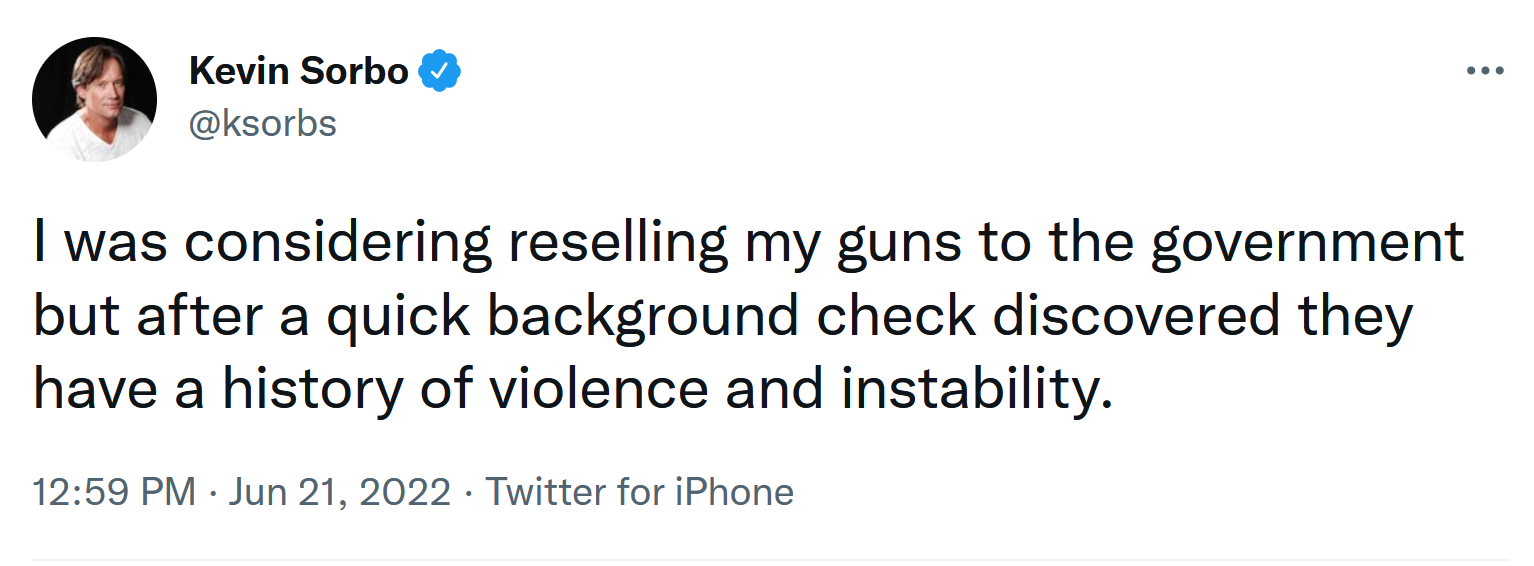Open the more options ellipsis menu
Image resolution: width=1534 pixels, height=566 pixels.
click(x=1485, y=71)
